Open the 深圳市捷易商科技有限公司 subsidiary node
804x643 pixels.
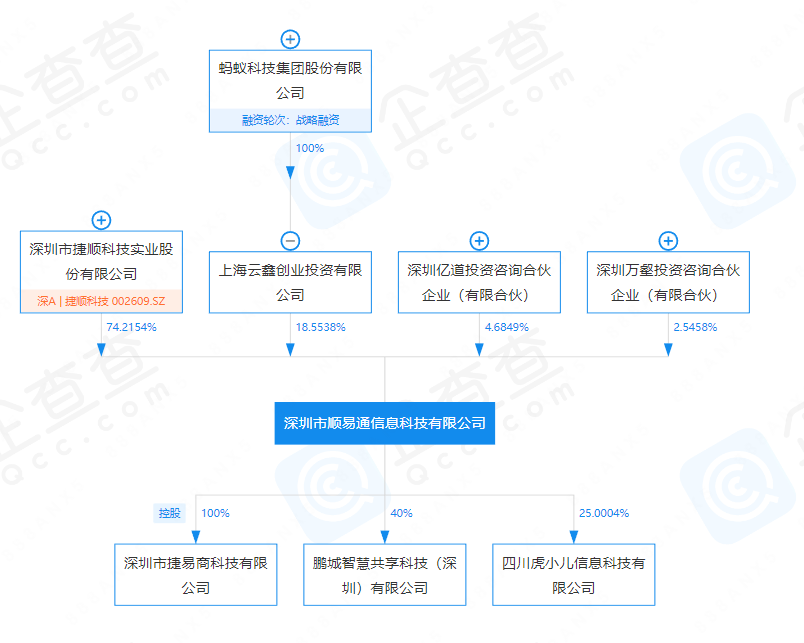point(196,575)
